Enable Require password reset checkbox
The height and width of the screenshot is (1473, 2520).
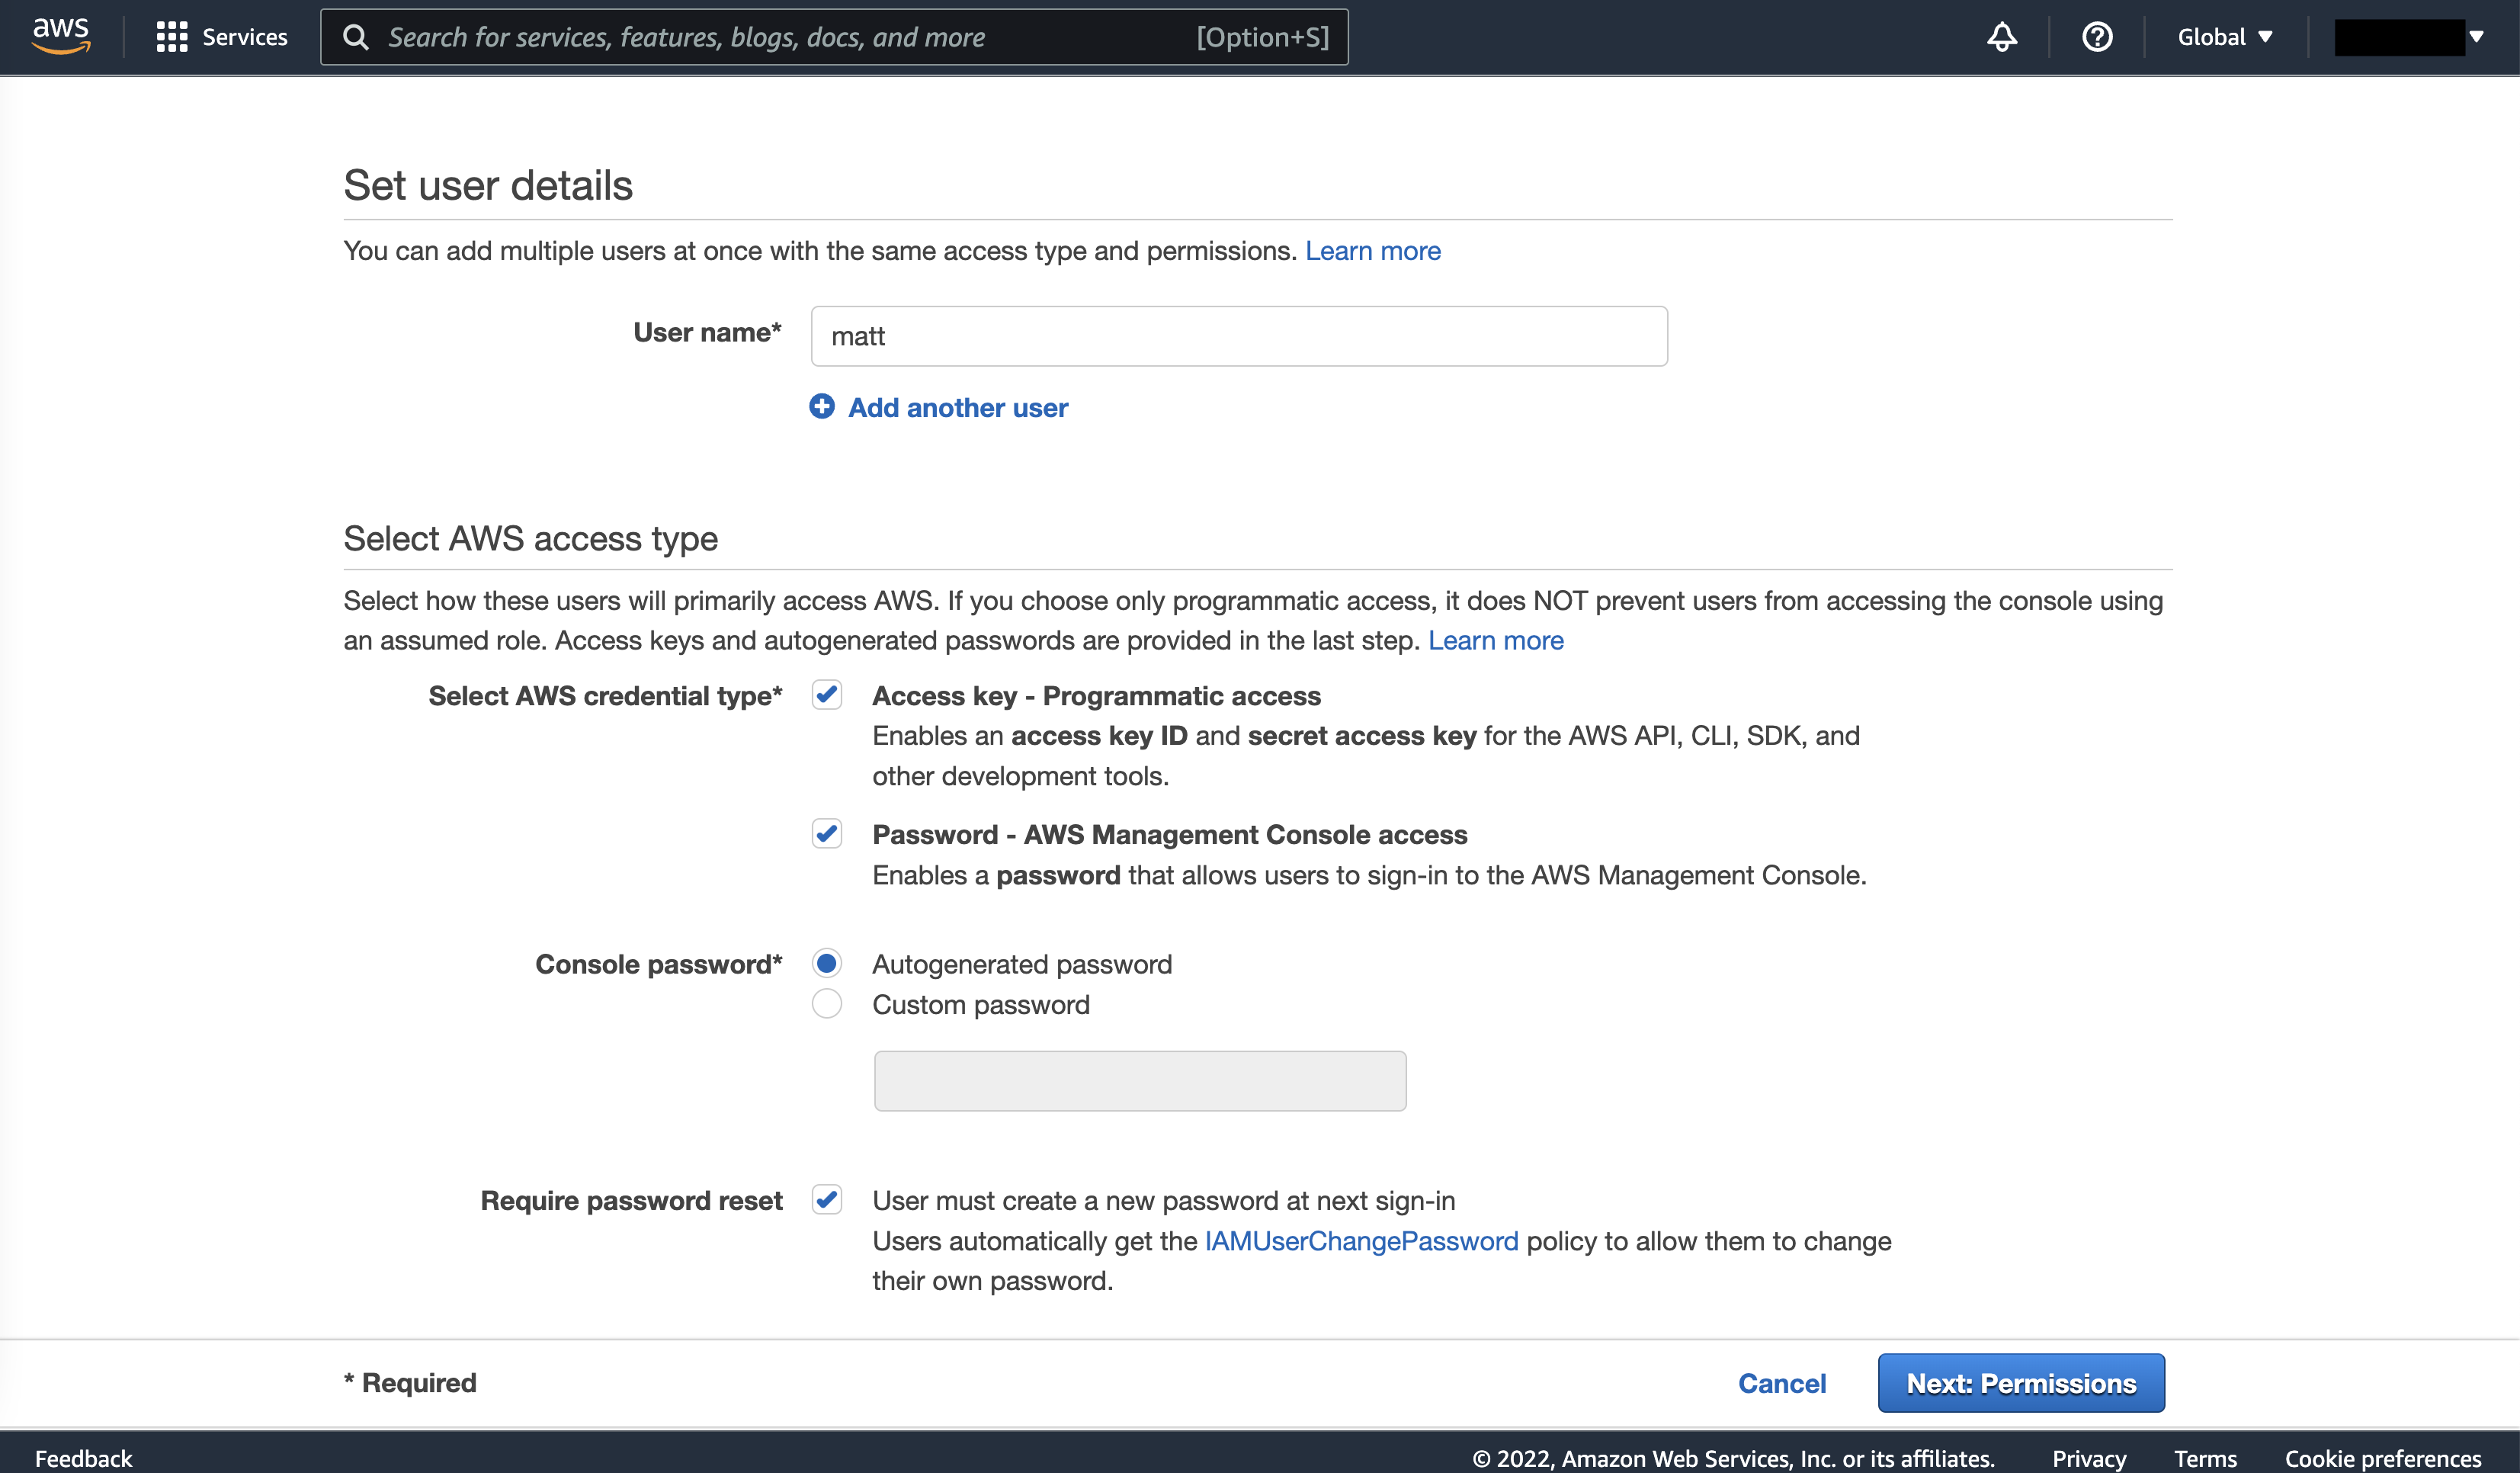pyautogui.click(x=826, y=1199)
